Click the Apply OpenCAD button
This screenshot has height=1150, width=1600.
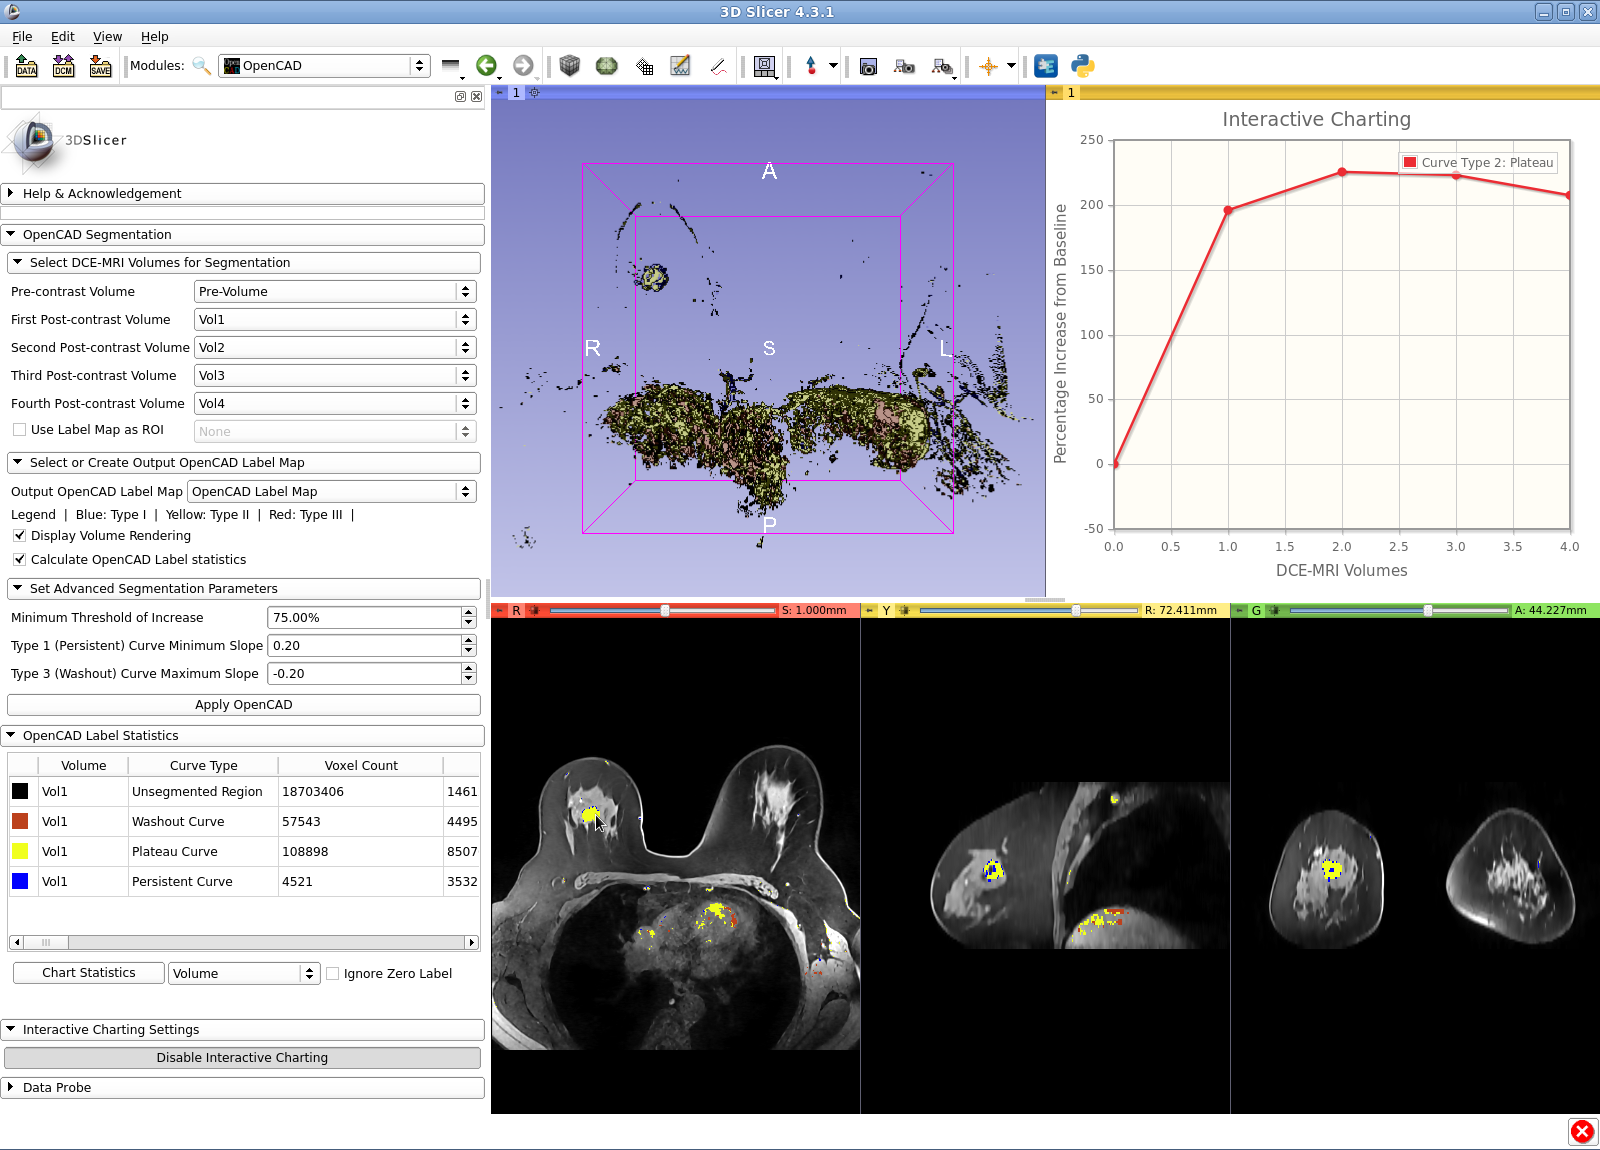[243, 705]
